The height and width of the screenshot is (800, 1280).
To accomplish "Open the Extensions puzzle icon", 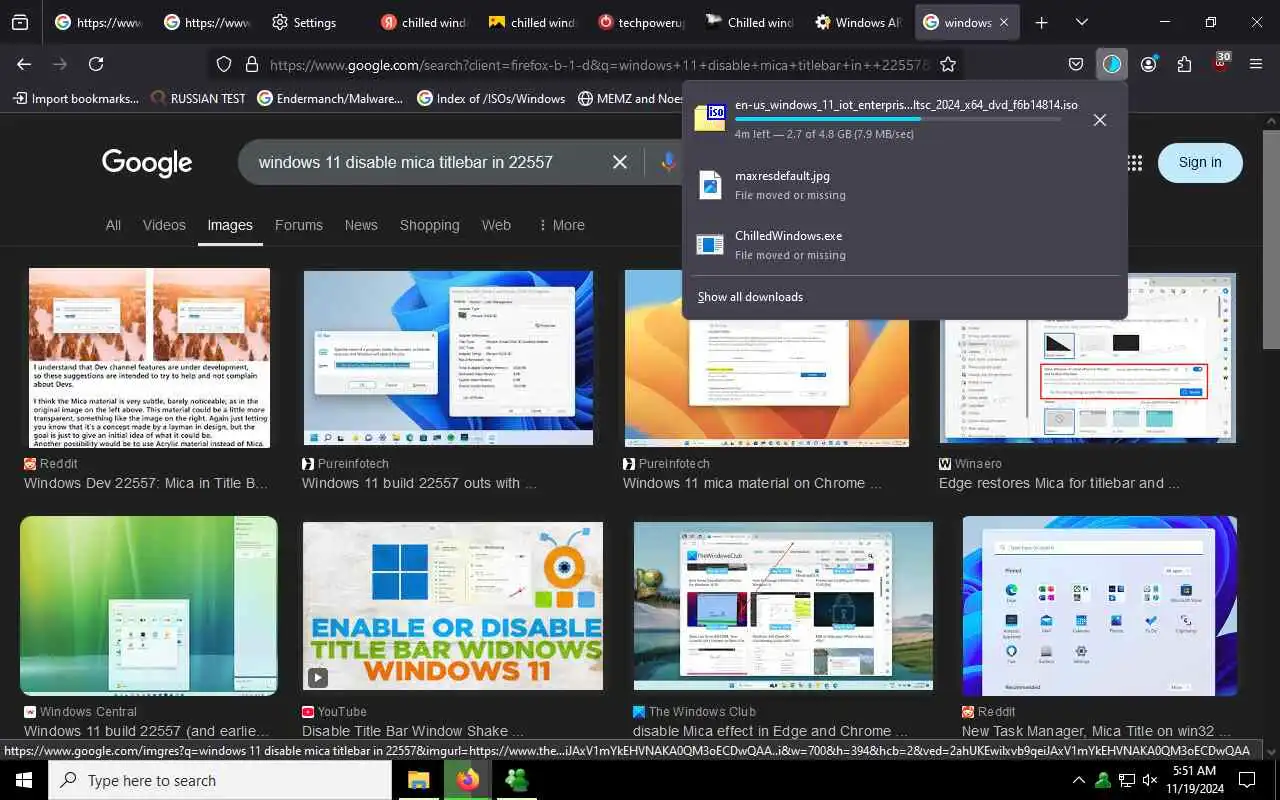I will click(1184, 64).
